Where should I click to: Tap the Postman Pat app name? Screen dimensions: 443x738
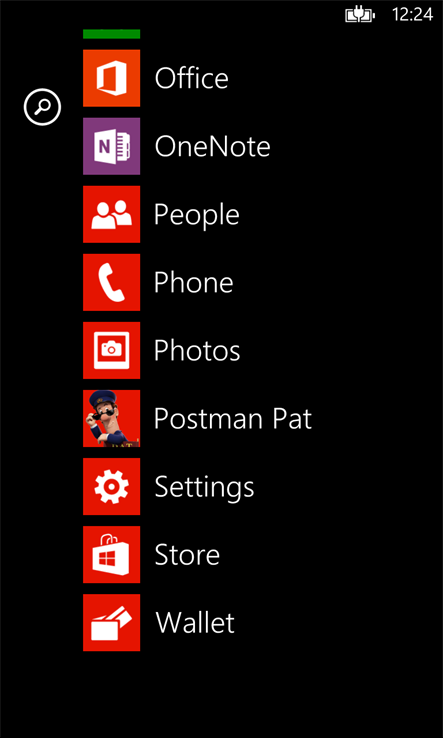click(233, 418)
